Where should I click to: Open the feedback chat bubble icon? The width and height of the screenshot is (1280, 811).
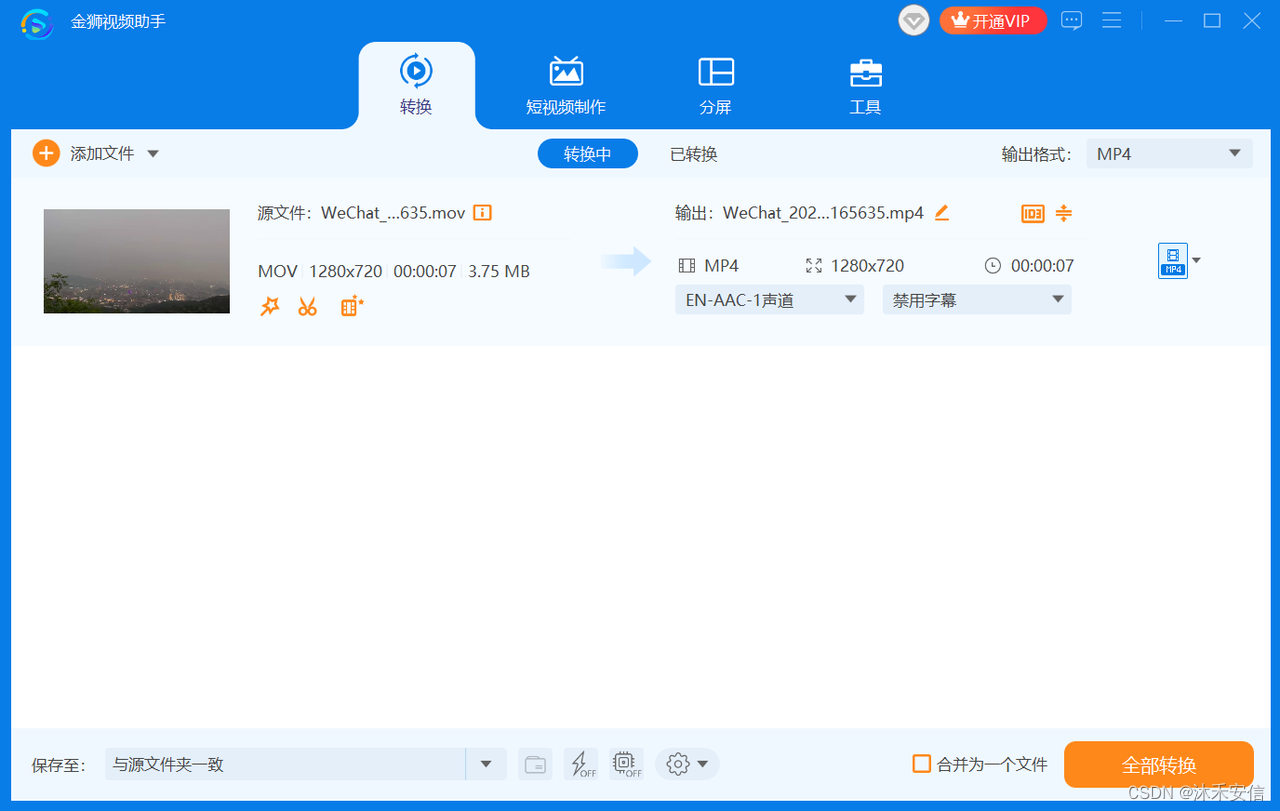1071,21
